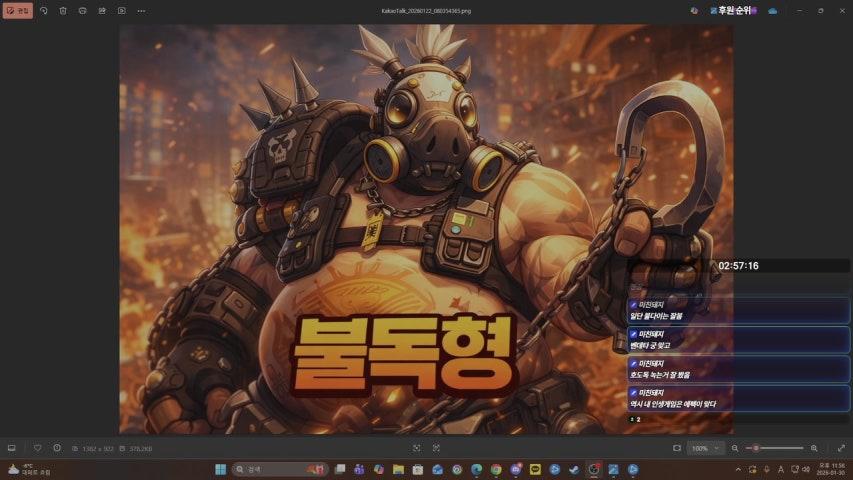Zoom out with the minus magnifier icon
The width and height of the screenshot is (853, 480).
coord(735,448)
